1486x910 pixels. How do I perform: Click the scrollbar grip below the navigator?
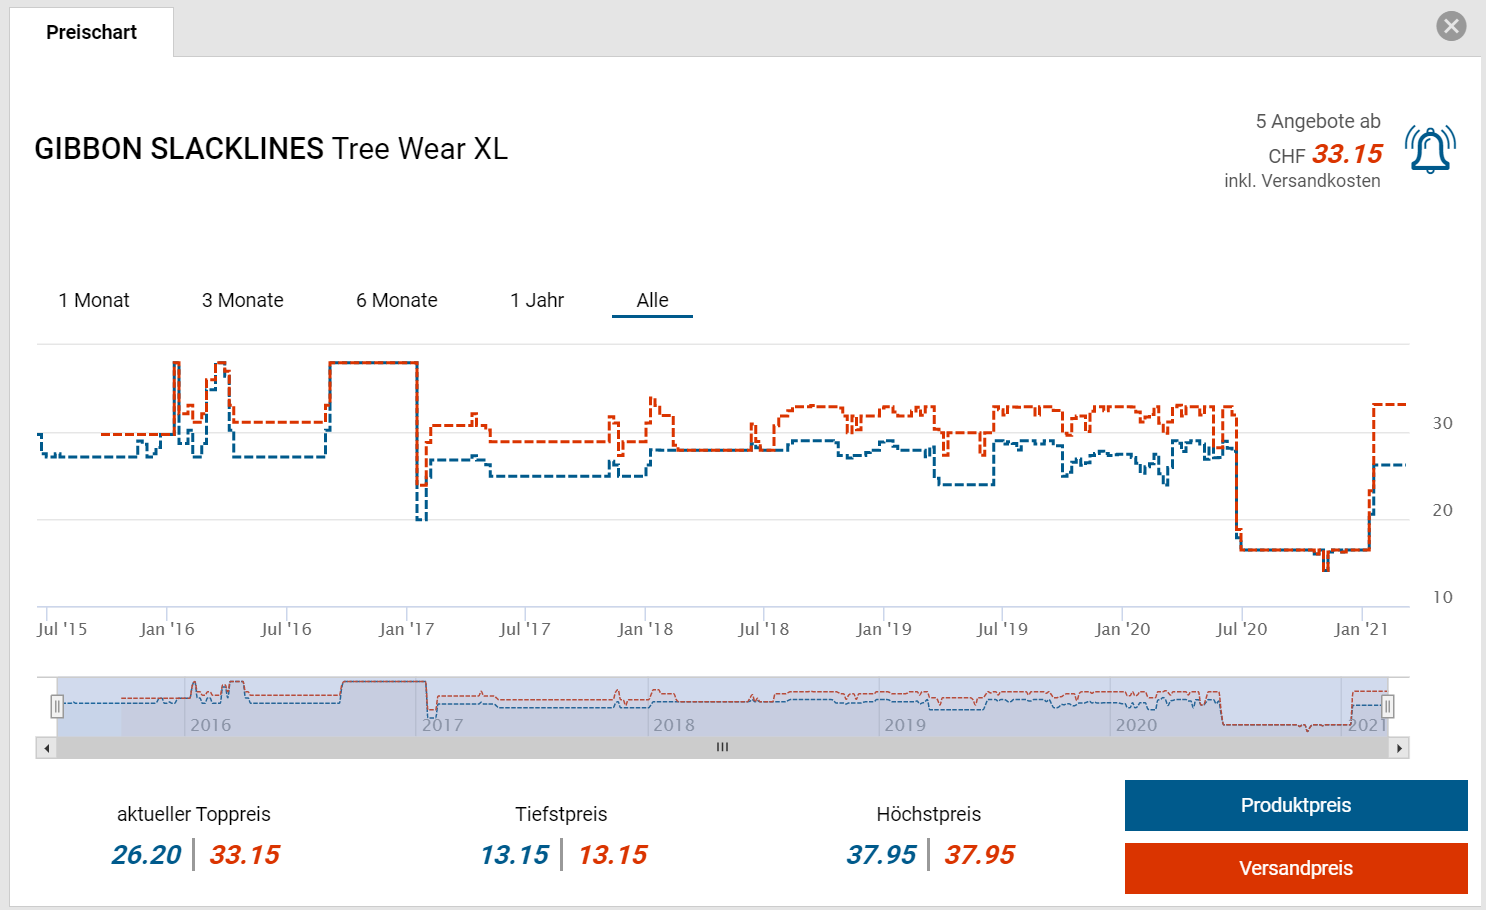click(722, 748)
